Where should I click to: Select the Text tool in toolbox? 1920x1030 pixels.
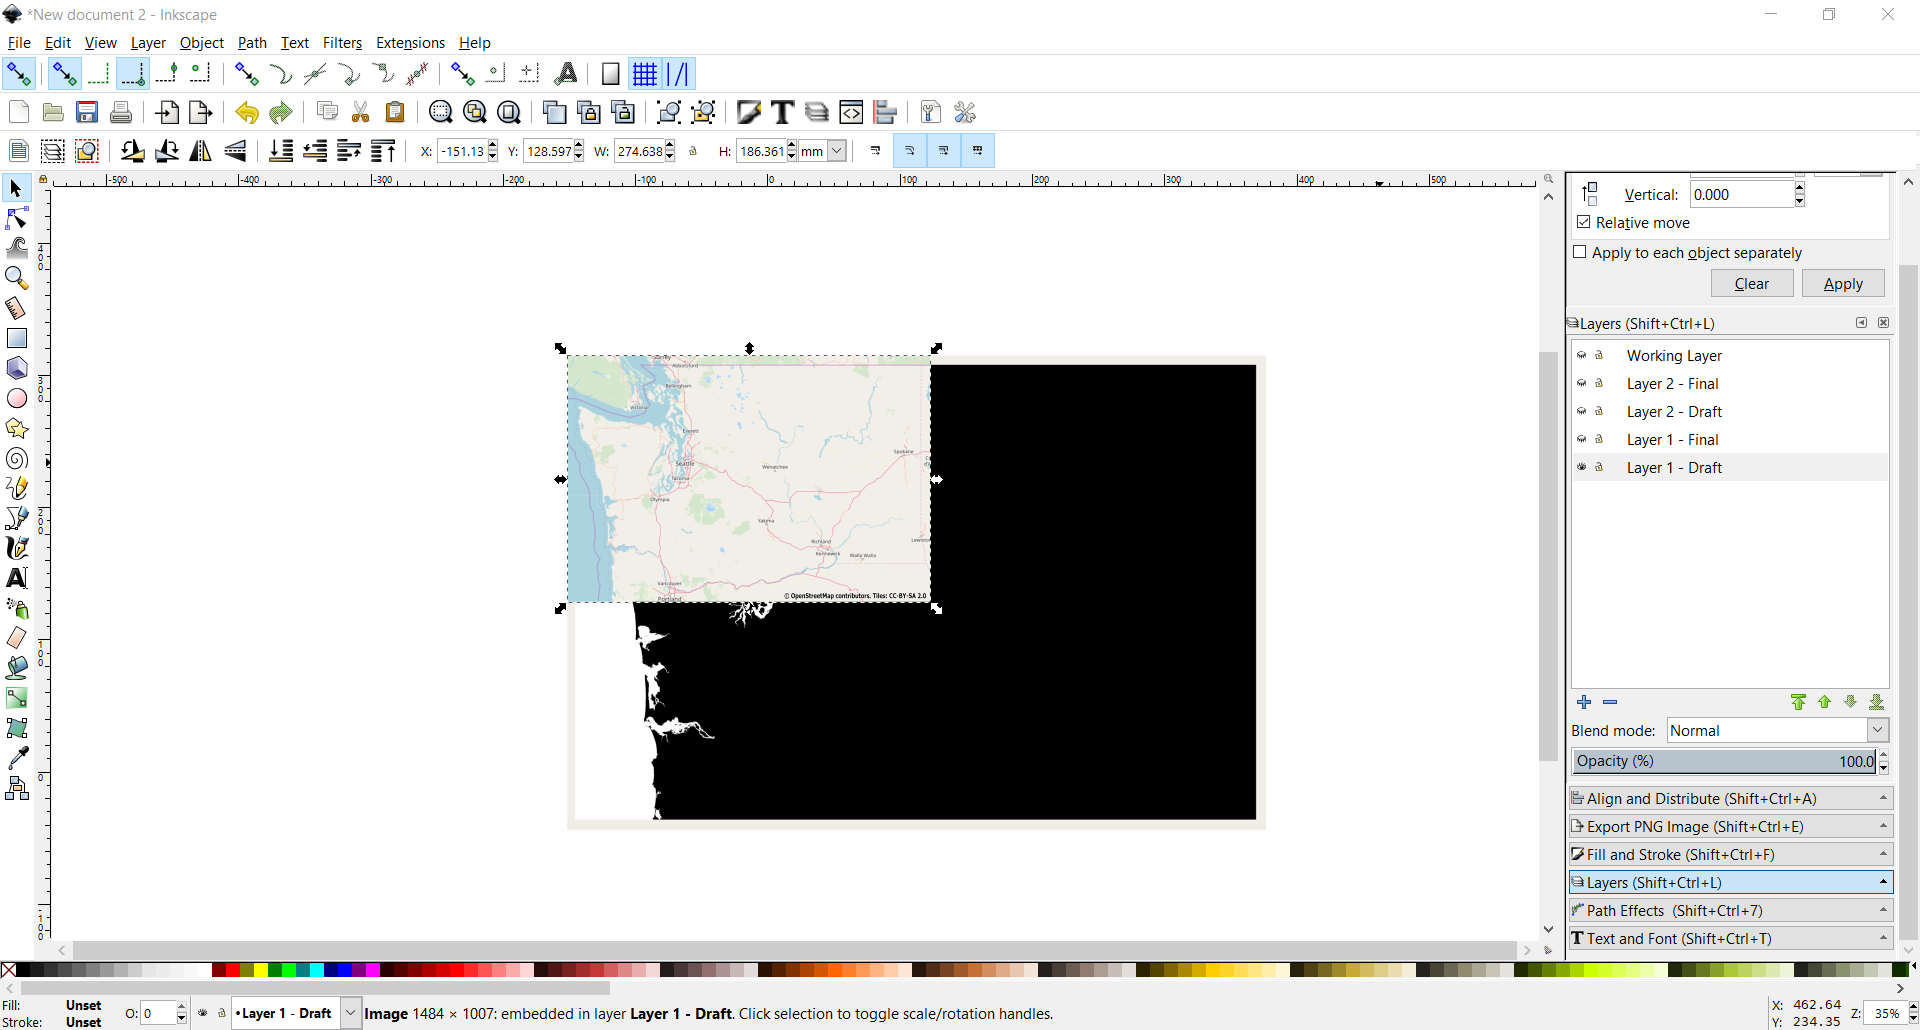point(16,578)
